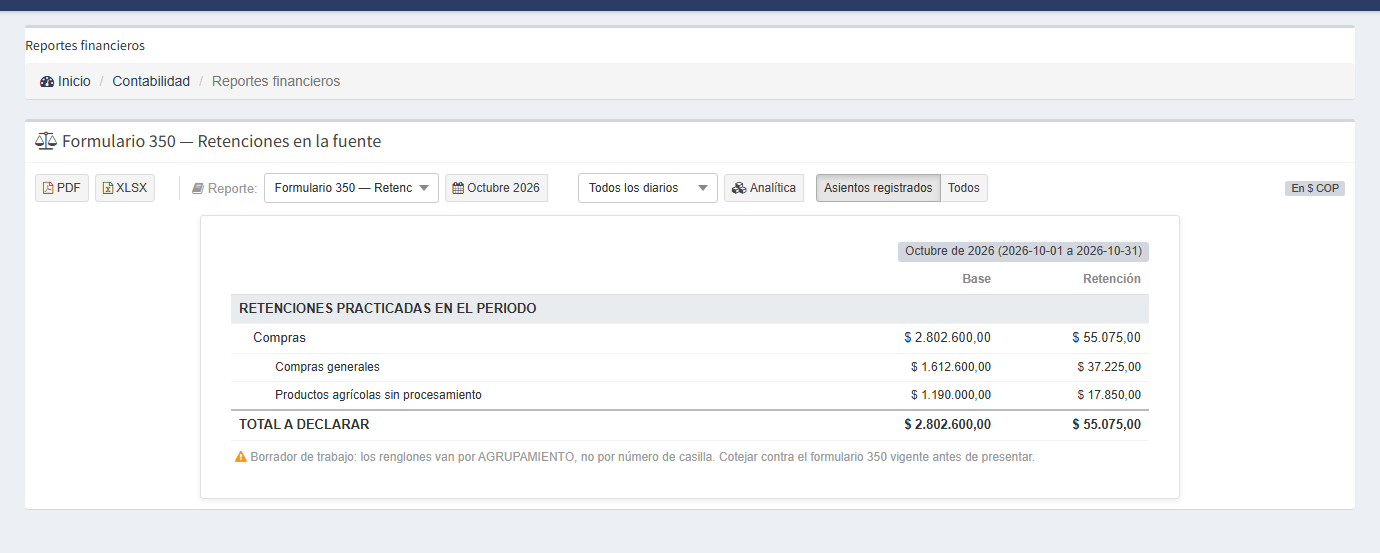
Task: Click the cubes icon in Analítica
Action: (x=739, y=188)
